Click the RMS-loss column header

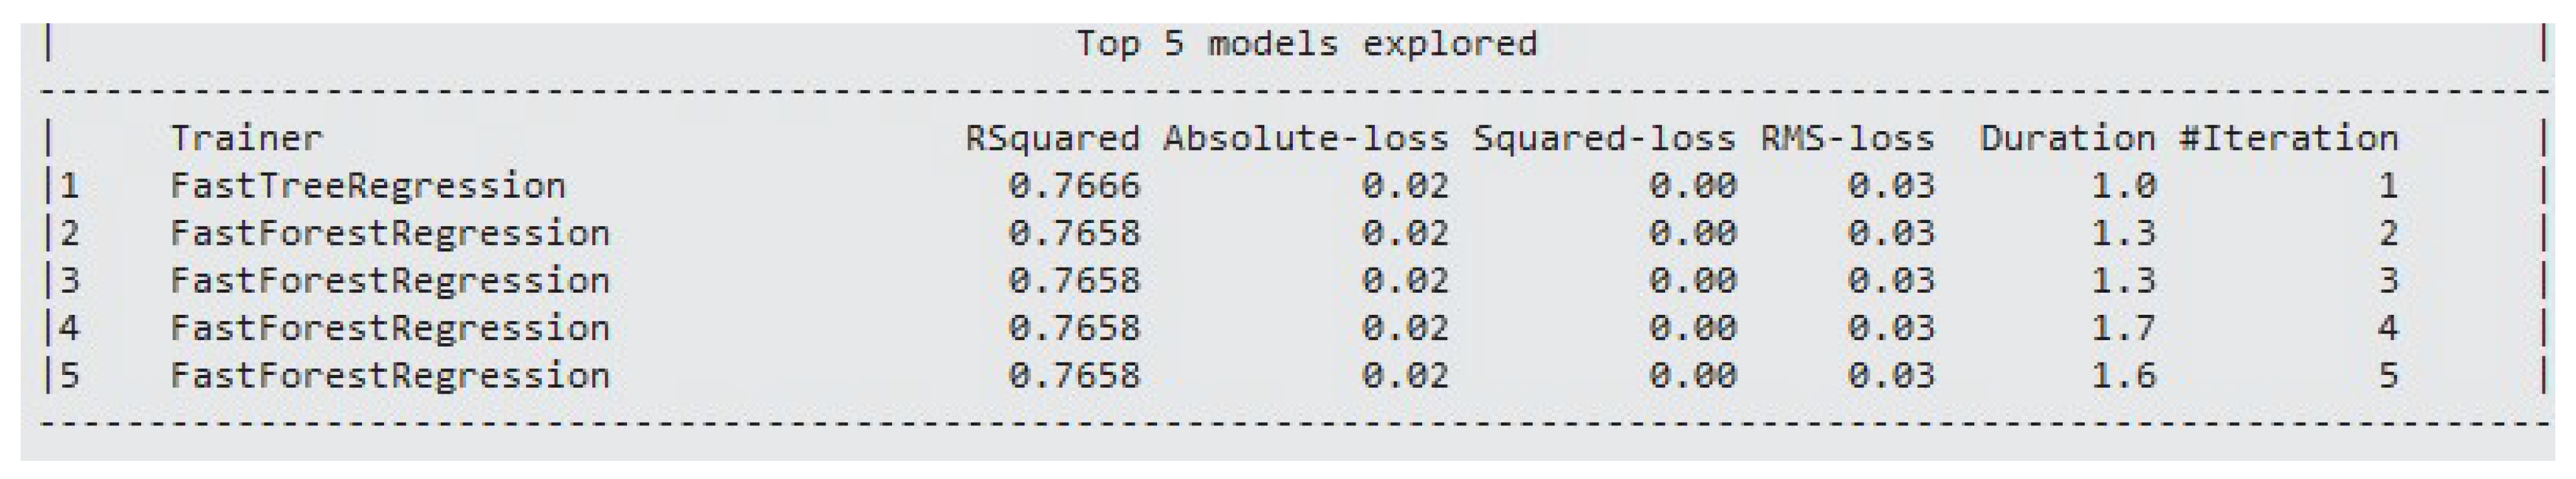[1847, 138]
